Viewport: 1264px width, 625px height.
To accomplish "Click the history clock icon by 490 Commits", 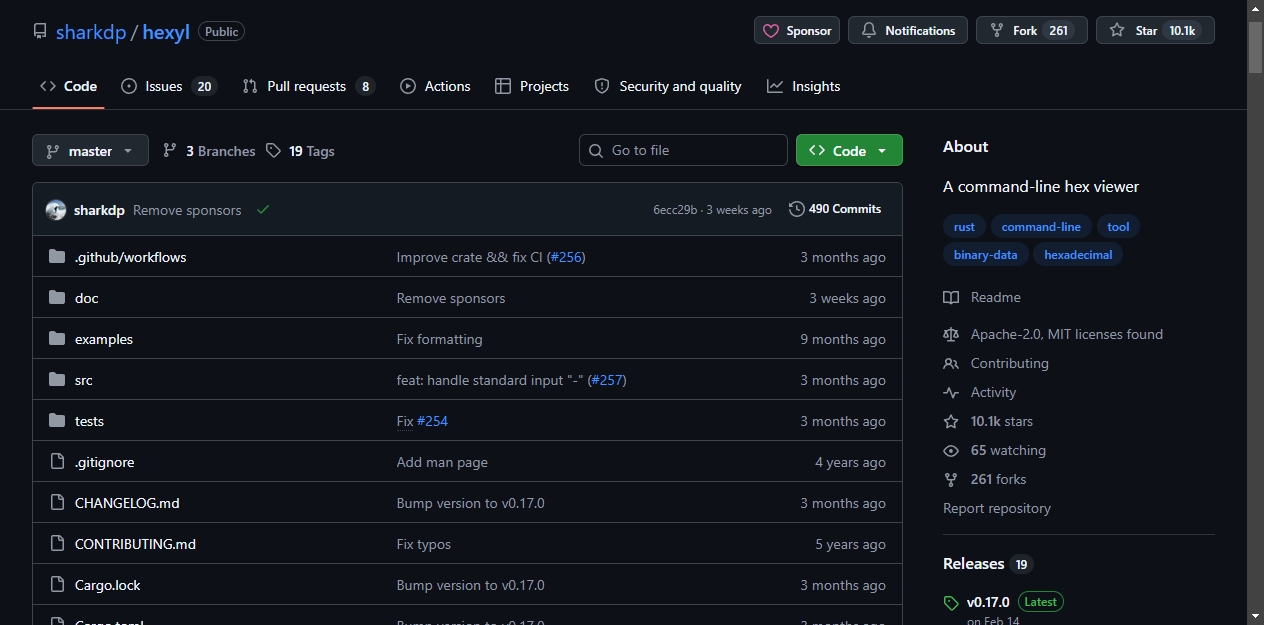I will click(x=797, y=209).
